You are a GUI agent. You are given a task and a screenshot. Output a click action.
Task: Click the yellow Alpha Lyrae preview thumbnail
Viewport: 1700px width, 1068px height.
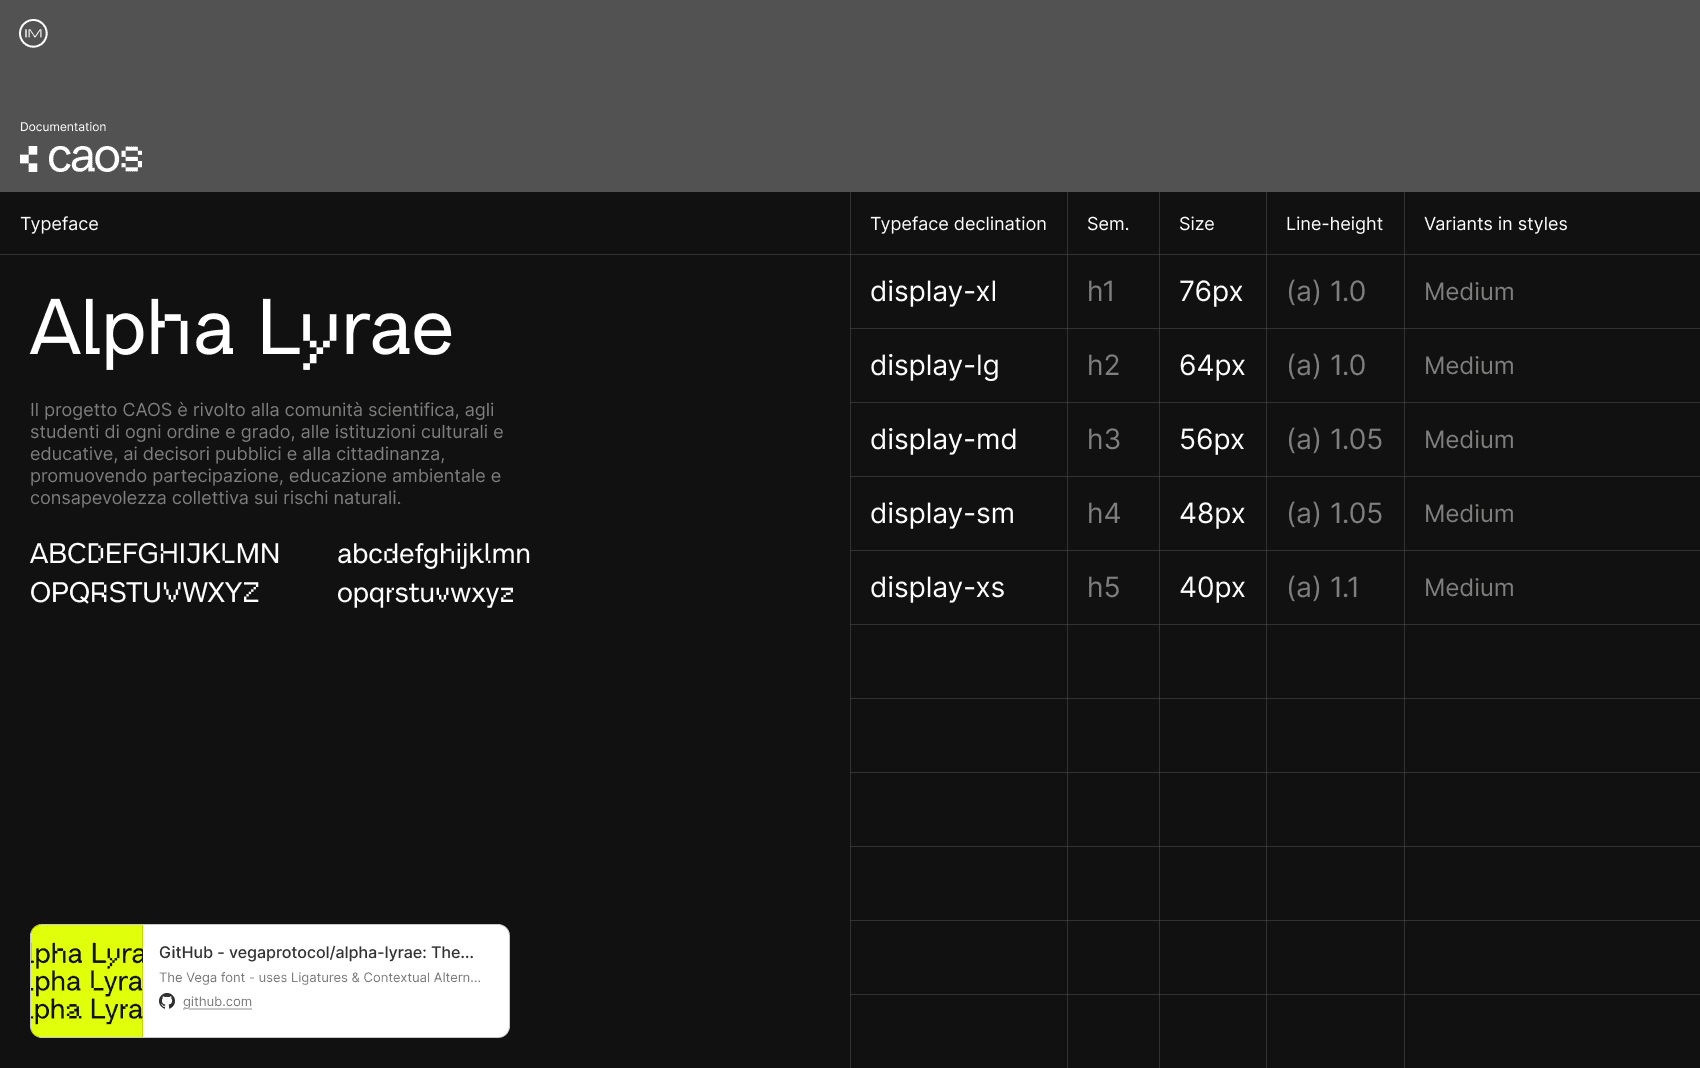click(x=87, y=981)
